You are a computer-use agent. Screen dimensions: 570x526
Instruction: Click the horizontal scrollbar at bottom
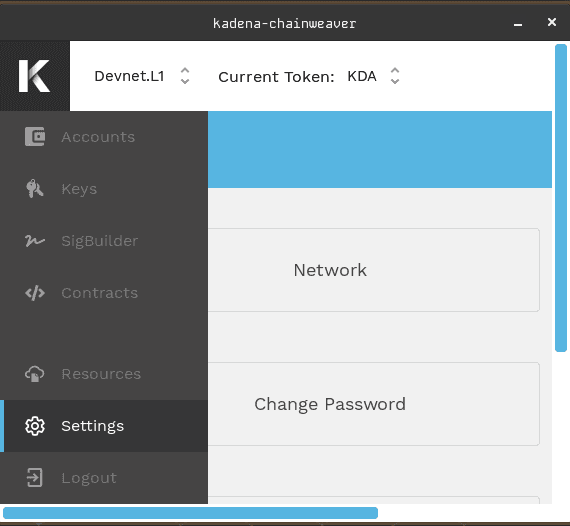coord(190,513)
